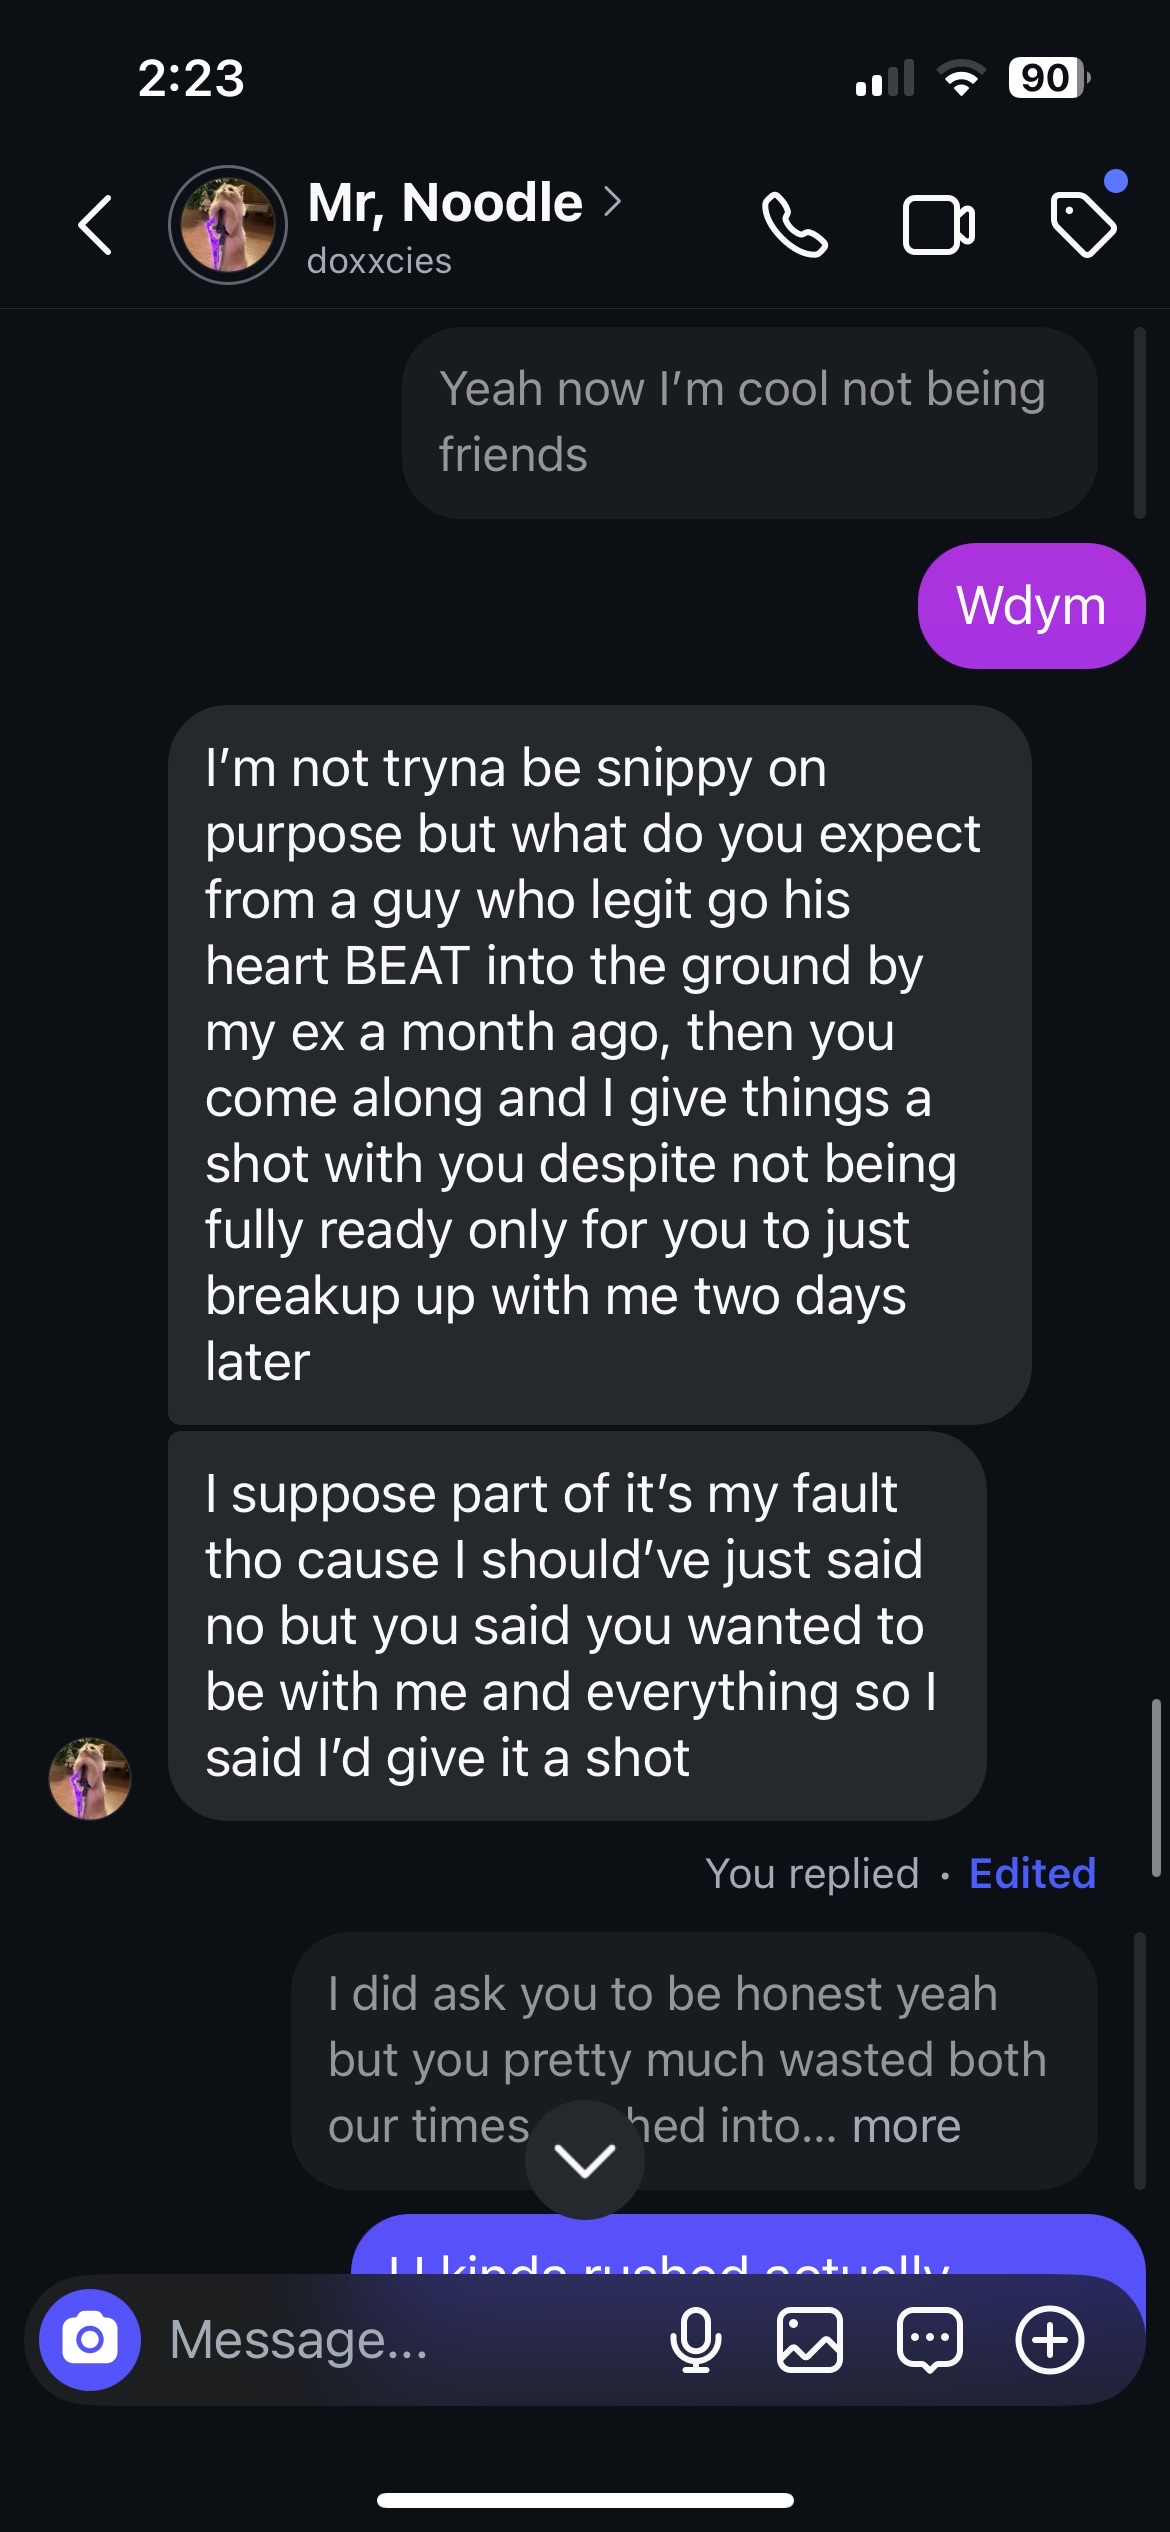The width and height of the screenshot is (1170, 2532).
Task: Tap the back arrow icon
Action: tap(96, 225)
